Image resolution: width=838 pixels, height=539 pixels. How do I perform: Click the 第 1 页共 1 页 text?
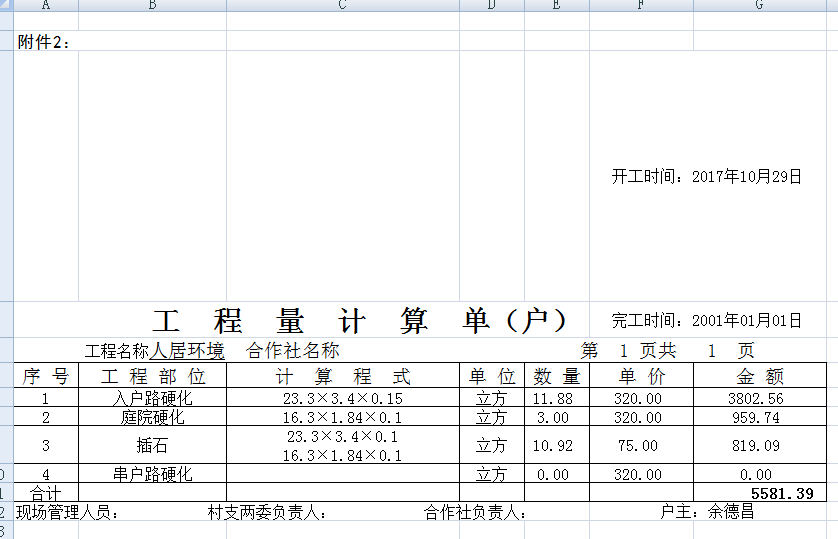(x=668, y=351)
